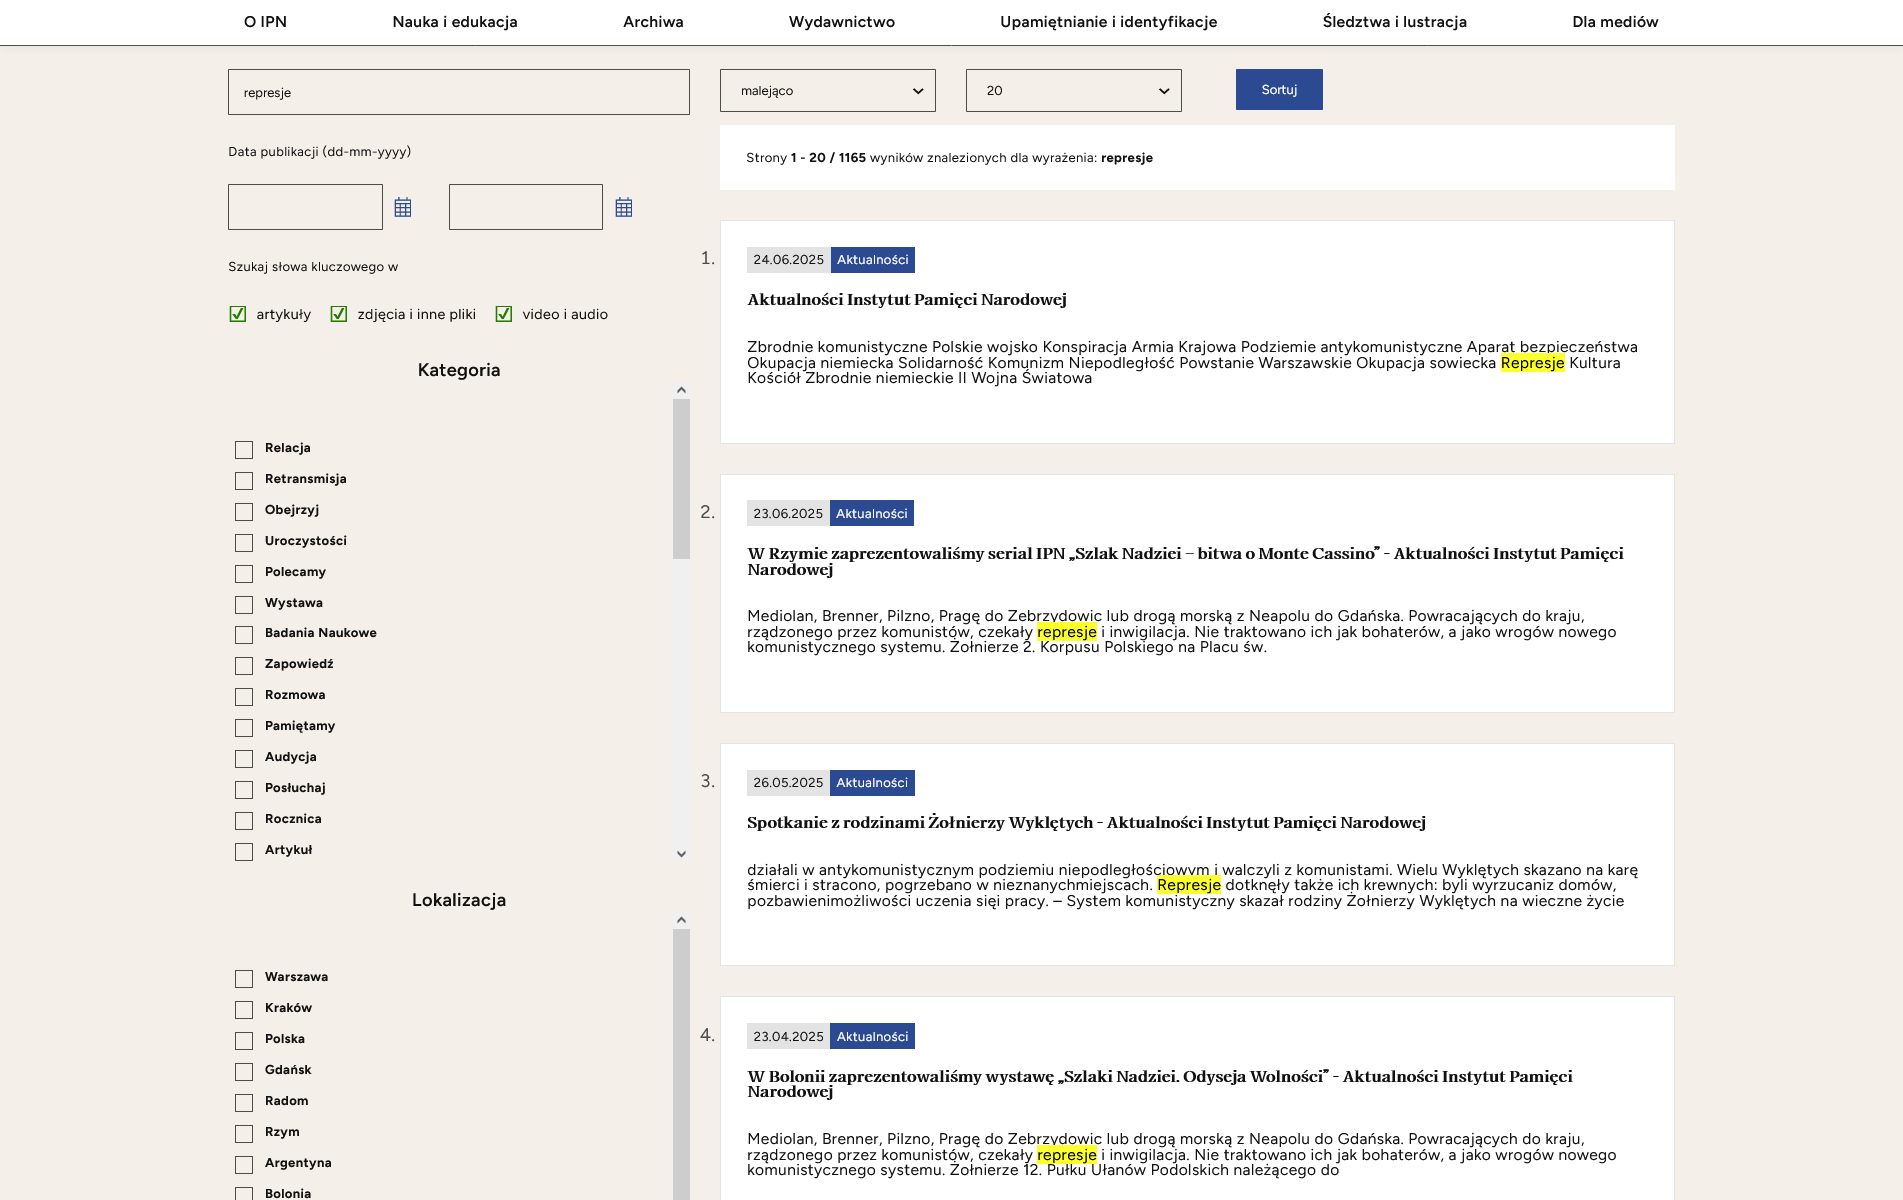The image size is (1903, 1200).
Task: Click the Aktualności tag on the 24.06.2025 result
Action: pyautogui.click(x=872, y=260)
